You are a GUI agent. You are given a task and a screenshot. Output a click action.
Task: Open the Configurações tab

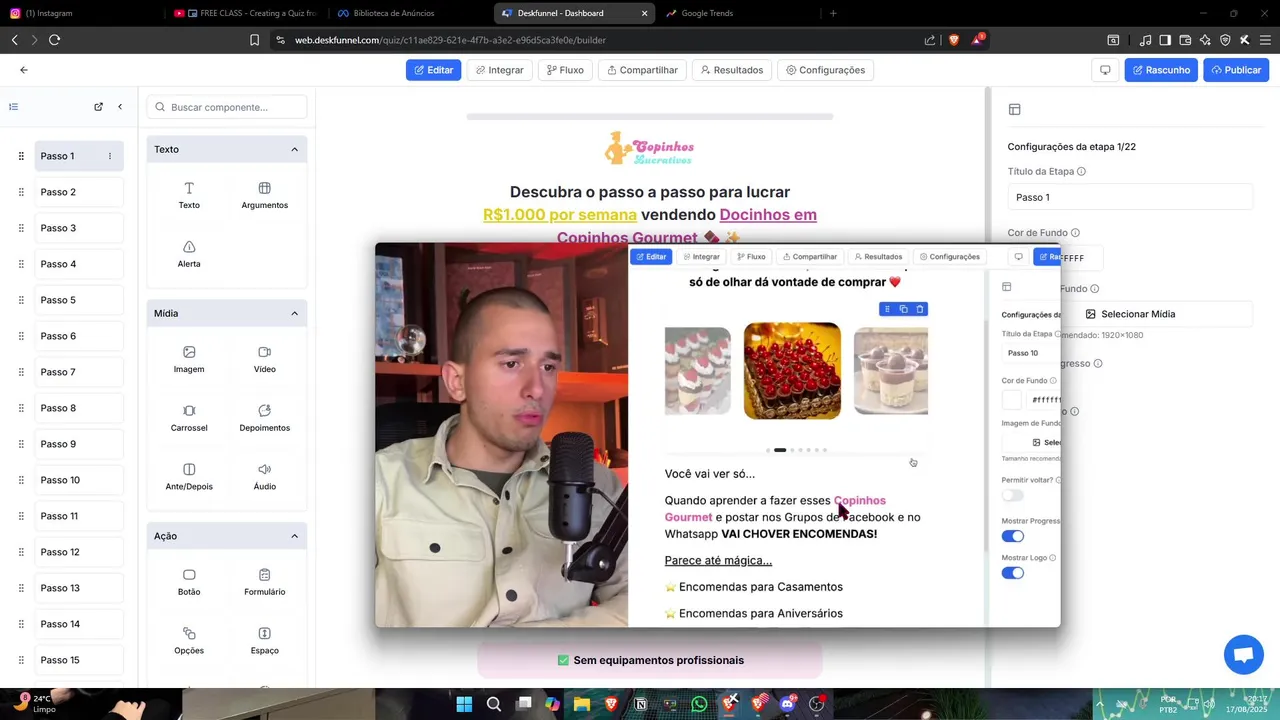(x=825, y=70)
